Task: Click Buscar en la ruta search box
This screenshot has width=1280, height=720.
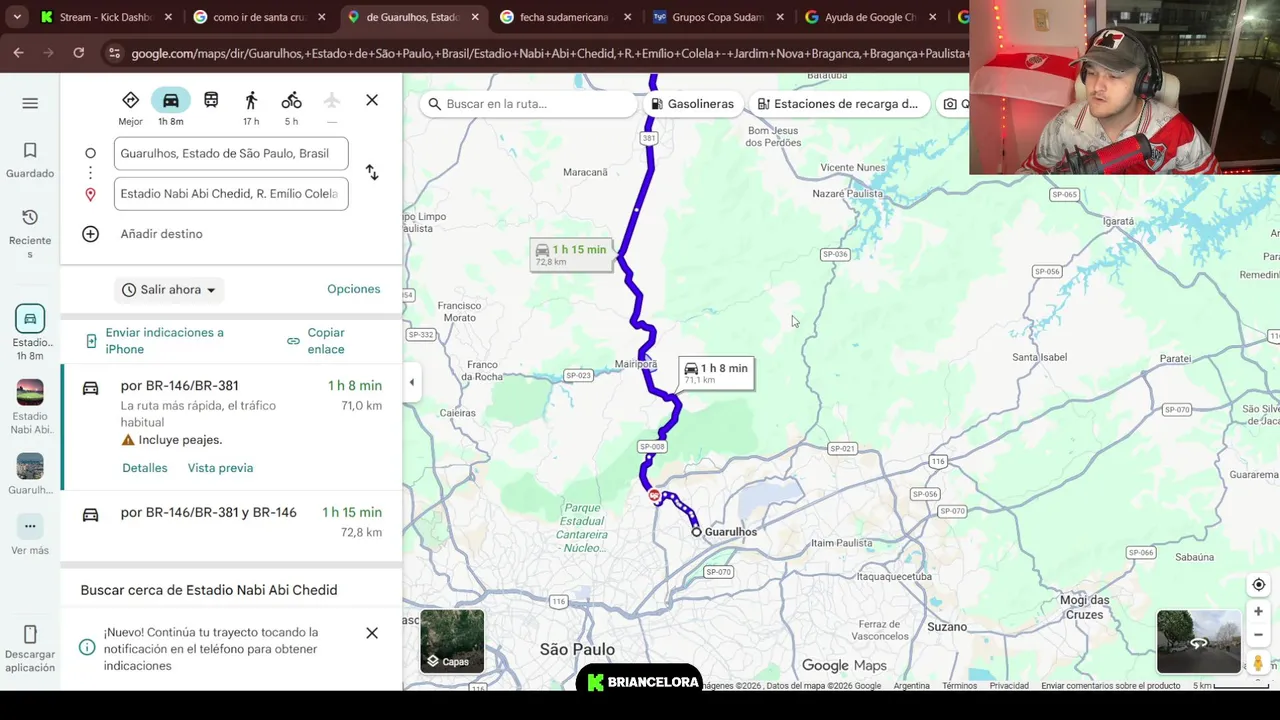Action: (x=528, y=104)
